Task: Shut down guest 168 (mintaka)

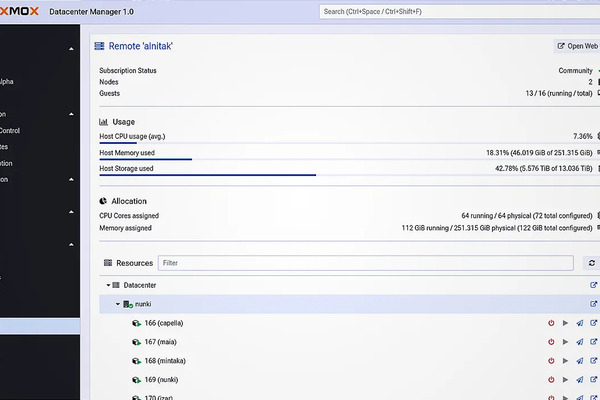Action: (x=551, y=361)
